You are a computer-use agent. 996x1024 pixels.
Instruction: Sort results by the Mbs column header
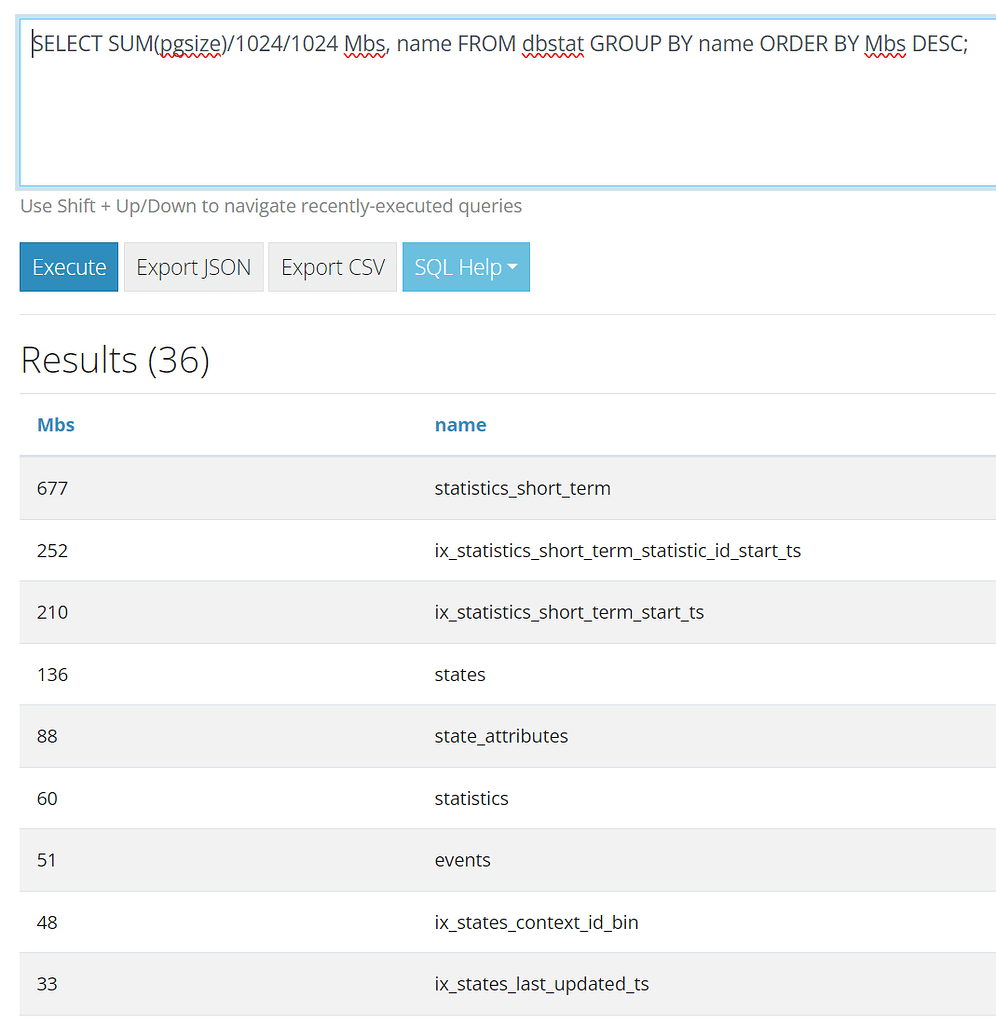click(x=55, y=424)
